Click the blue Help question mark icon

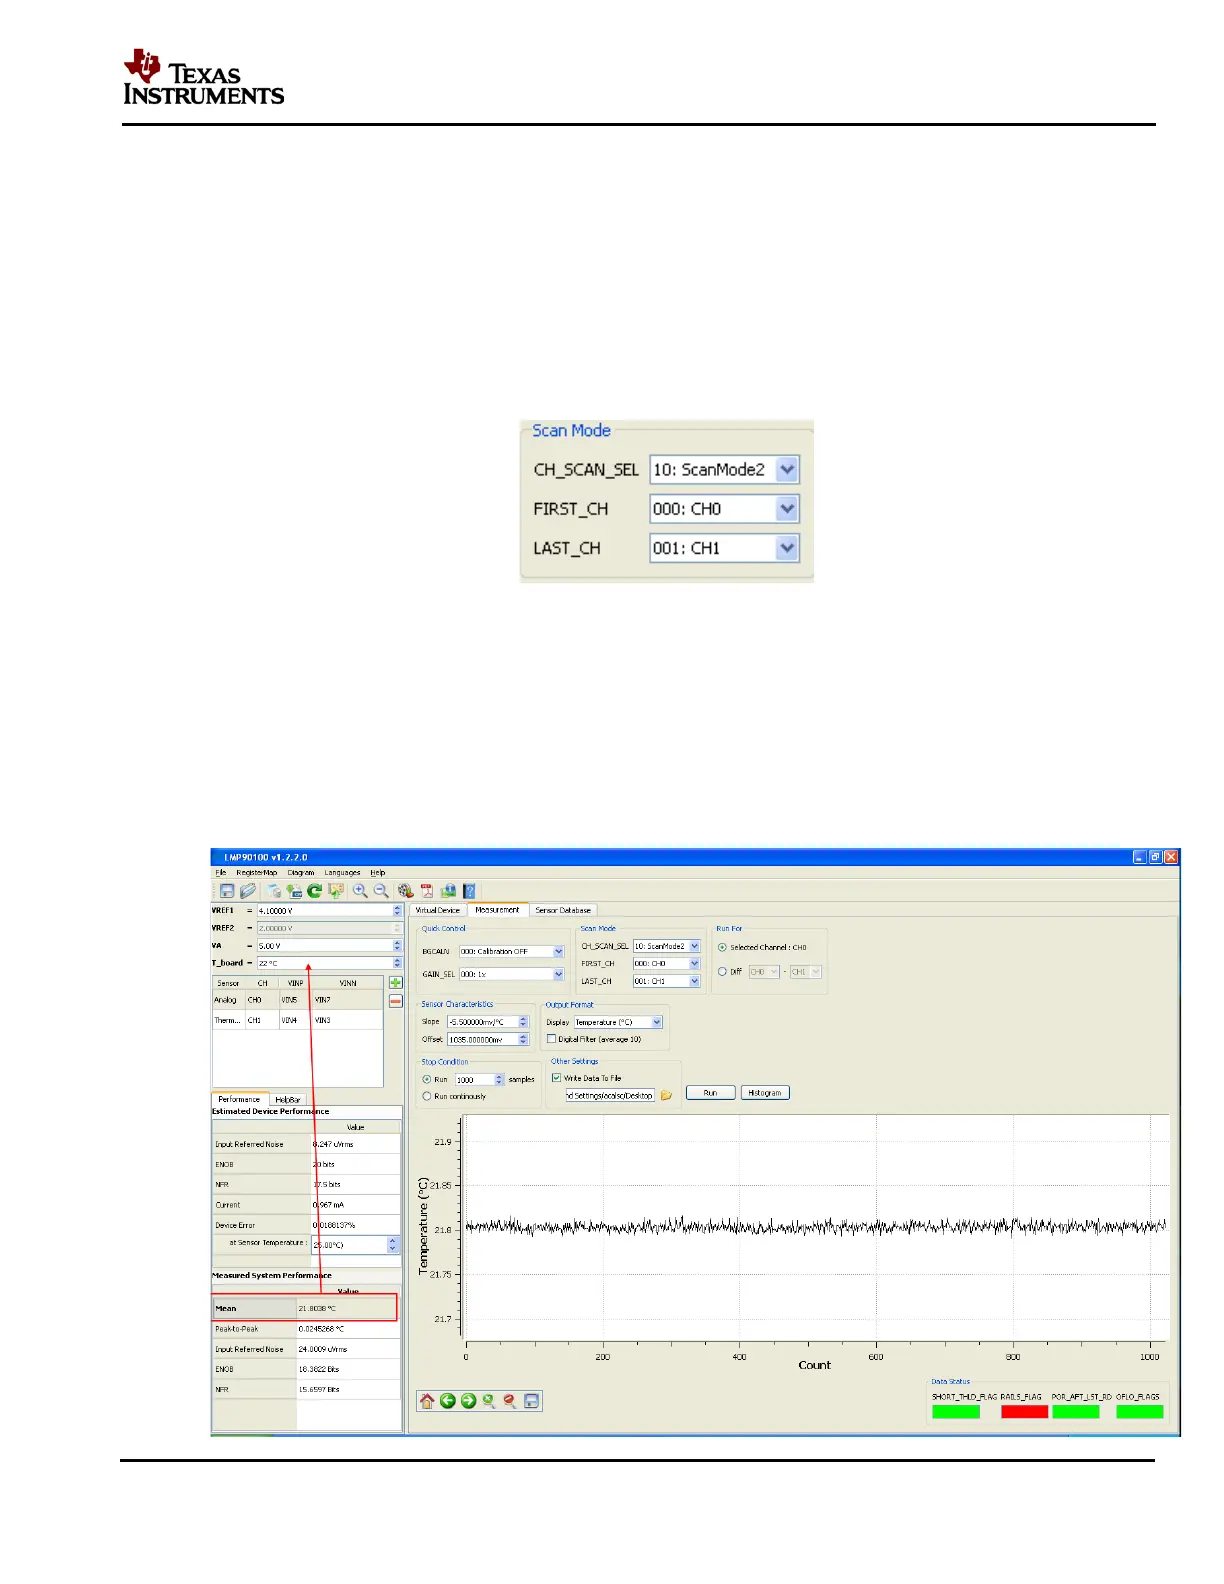pos(469,891)
